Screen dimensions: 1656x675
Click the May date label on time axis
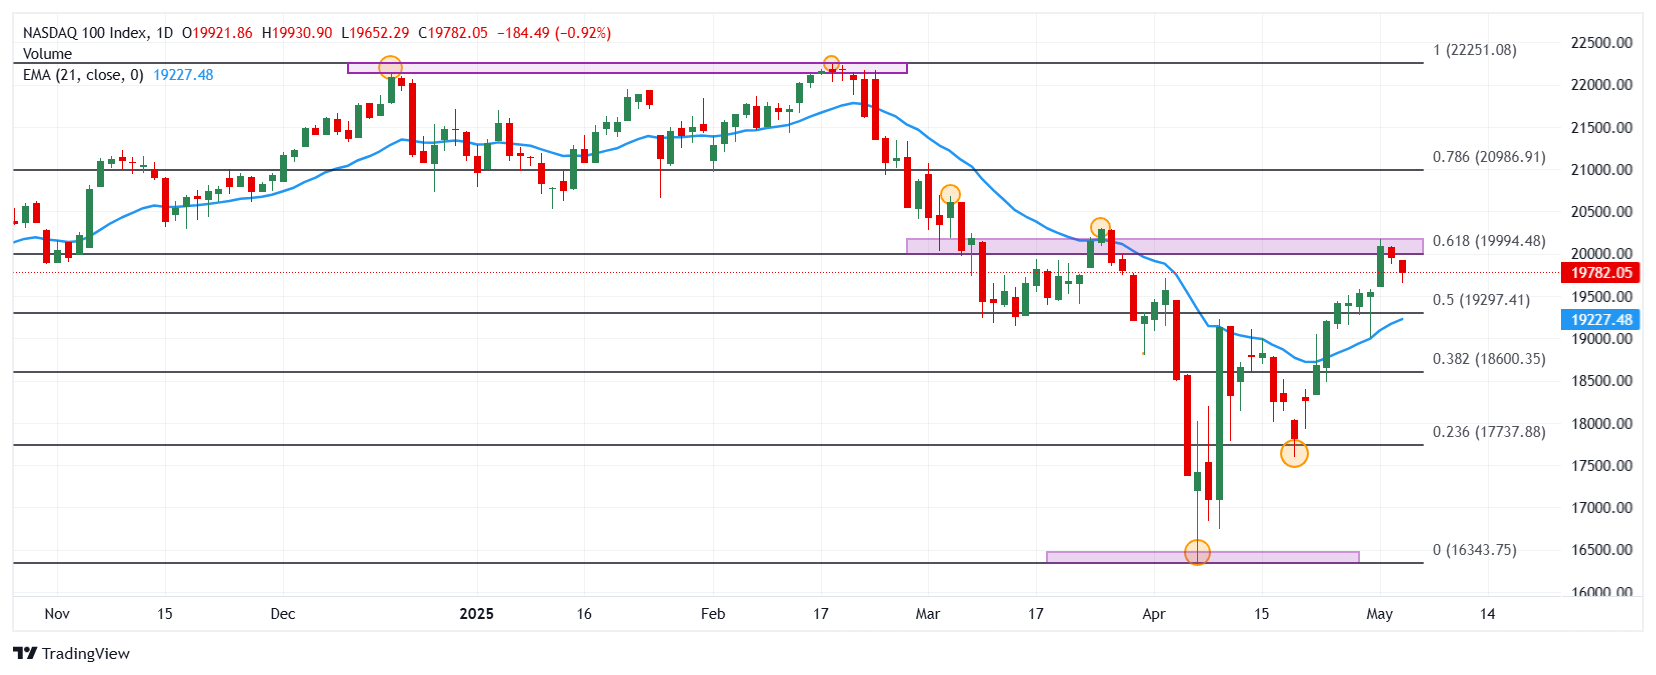click(1379, 614)
